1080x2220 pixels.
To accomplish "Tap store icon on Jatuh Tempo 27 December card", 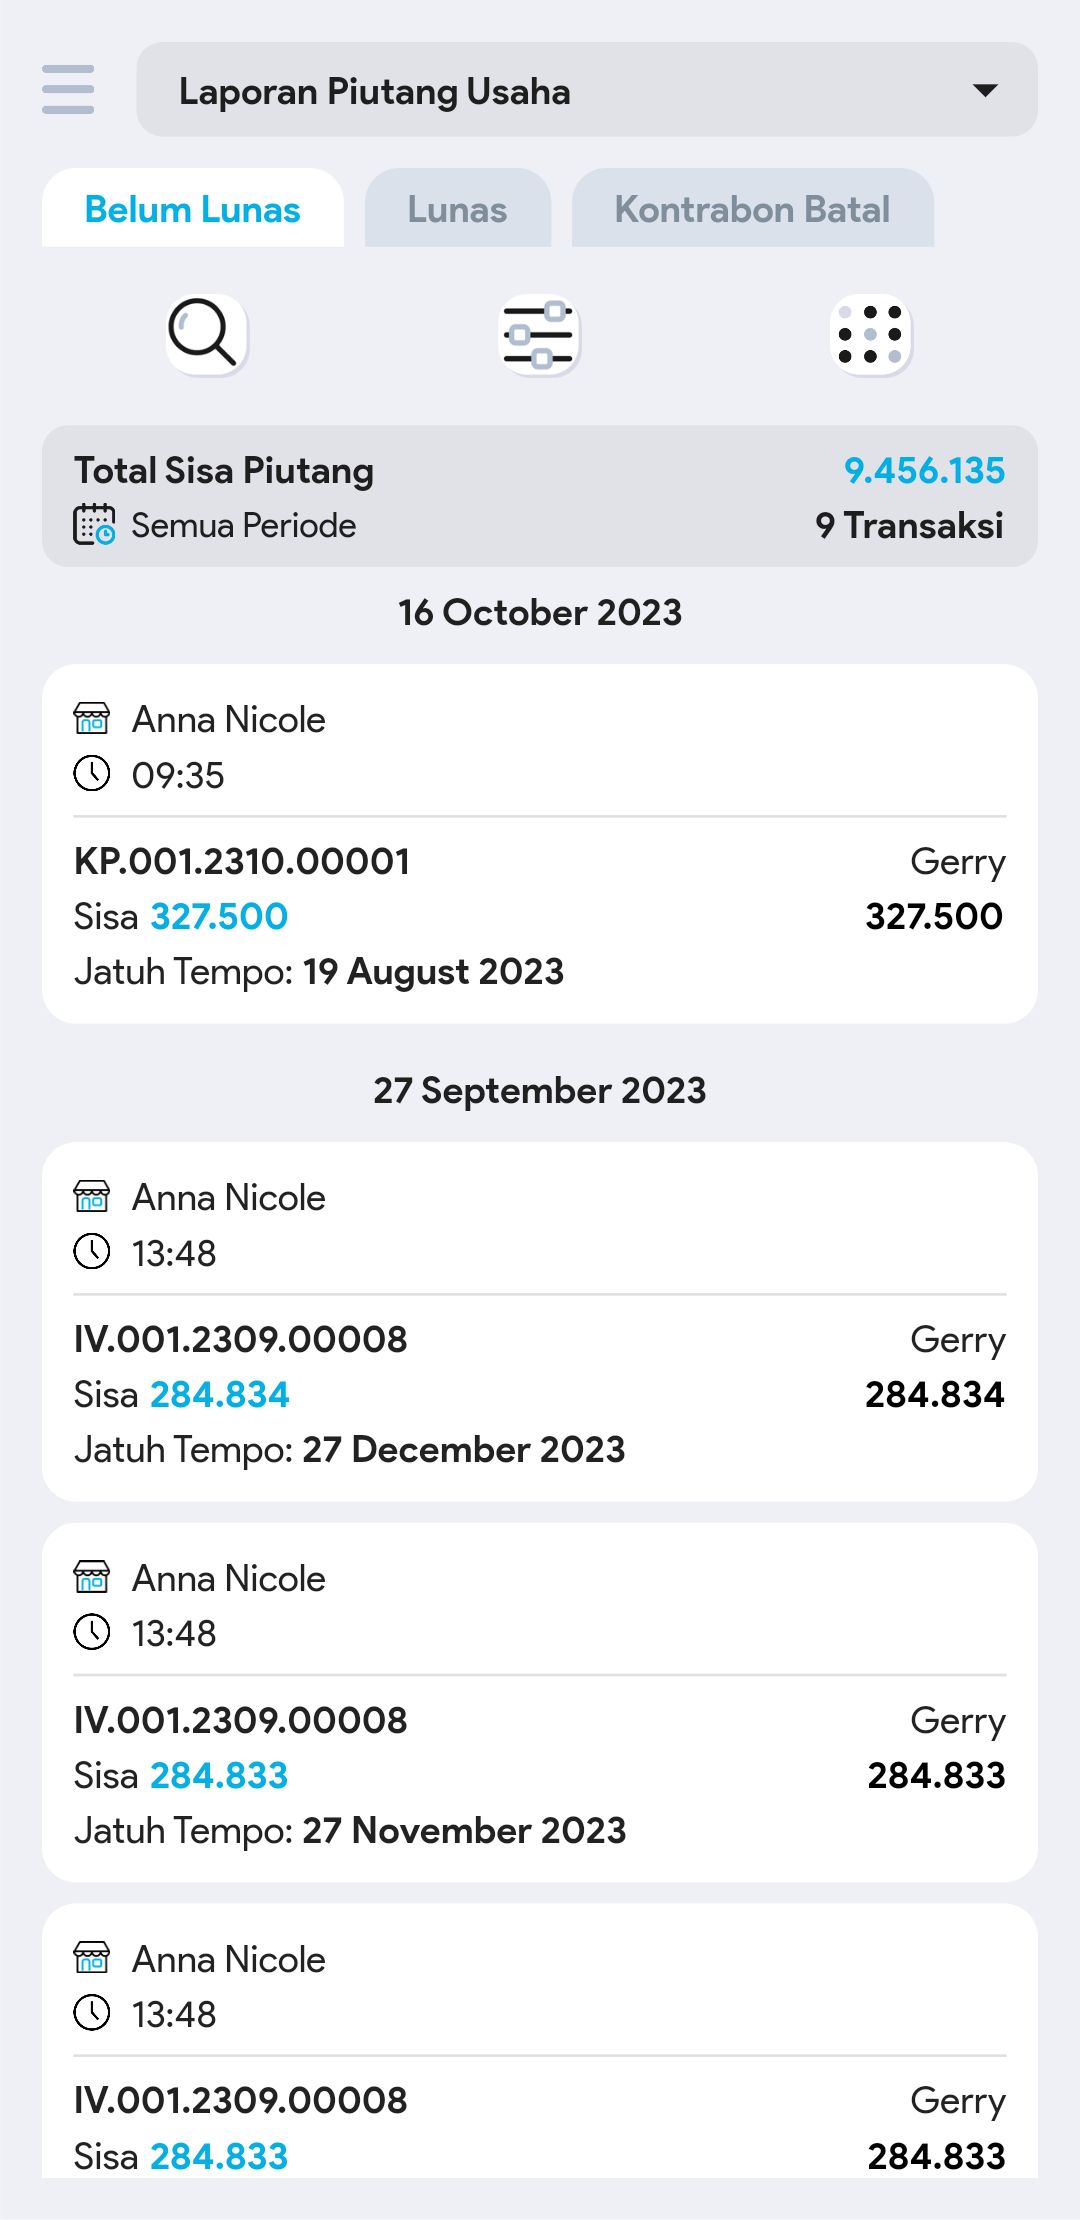I will point(92,1196).
